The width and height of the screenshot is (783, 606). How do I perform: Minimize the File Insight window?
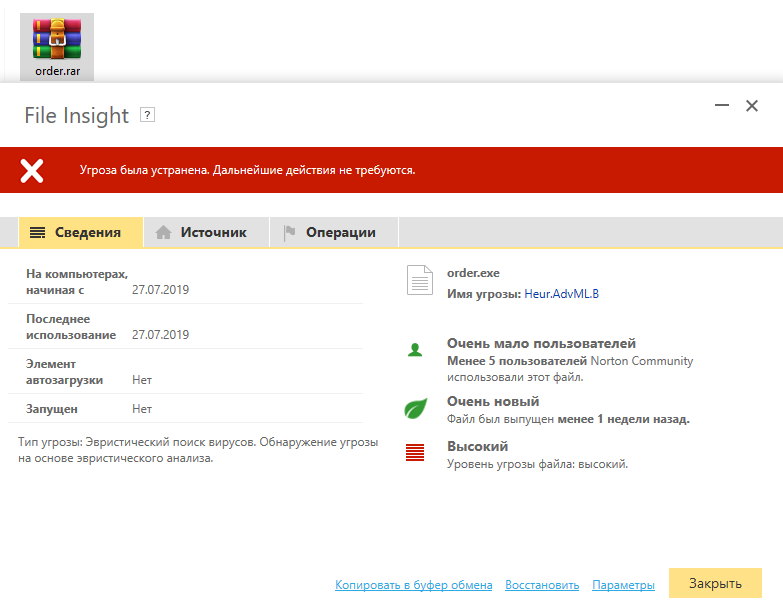point(722,105)
